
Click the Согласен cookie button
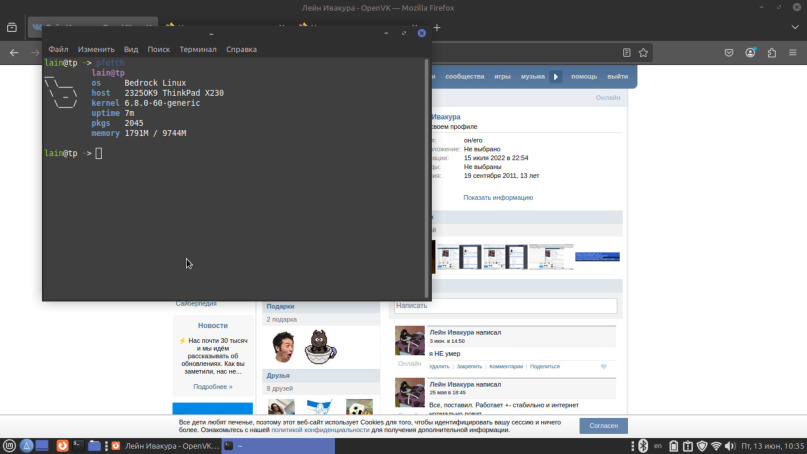coord(603,426)
